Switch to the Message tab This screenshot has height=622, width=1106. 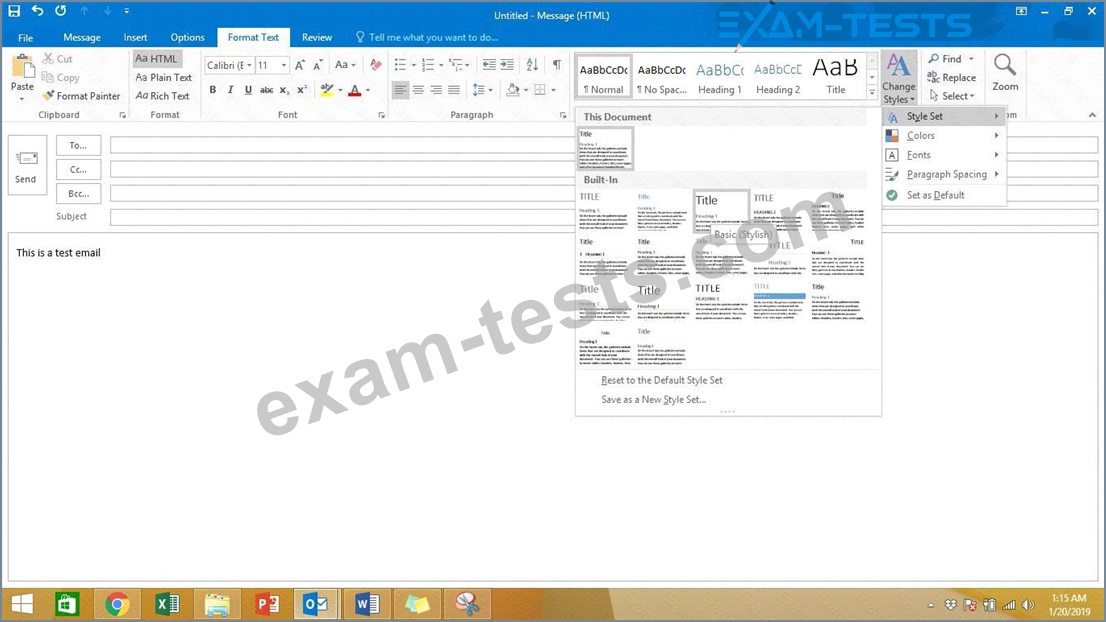point(82,37)
